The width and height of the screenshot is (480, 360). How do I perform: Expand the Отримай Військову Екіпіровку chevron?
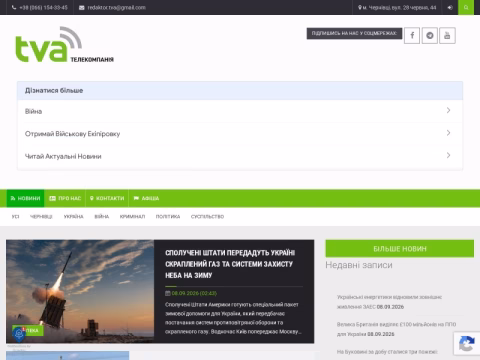448,133
